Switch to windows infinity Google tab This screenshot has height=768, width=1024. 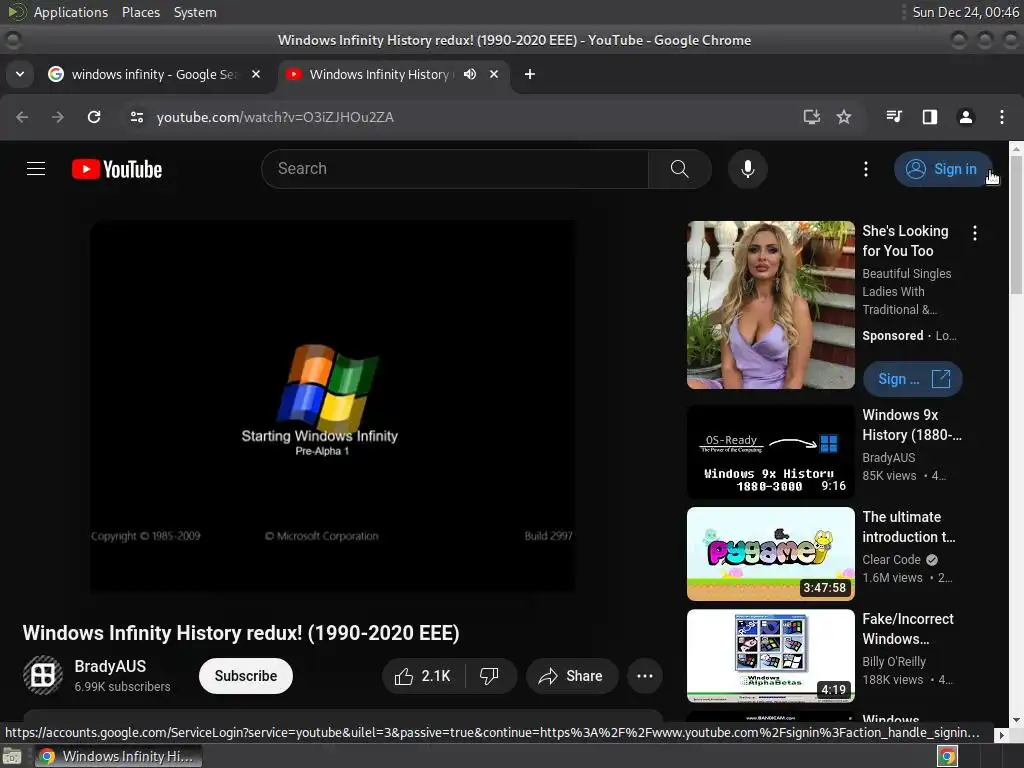(154, 74)
